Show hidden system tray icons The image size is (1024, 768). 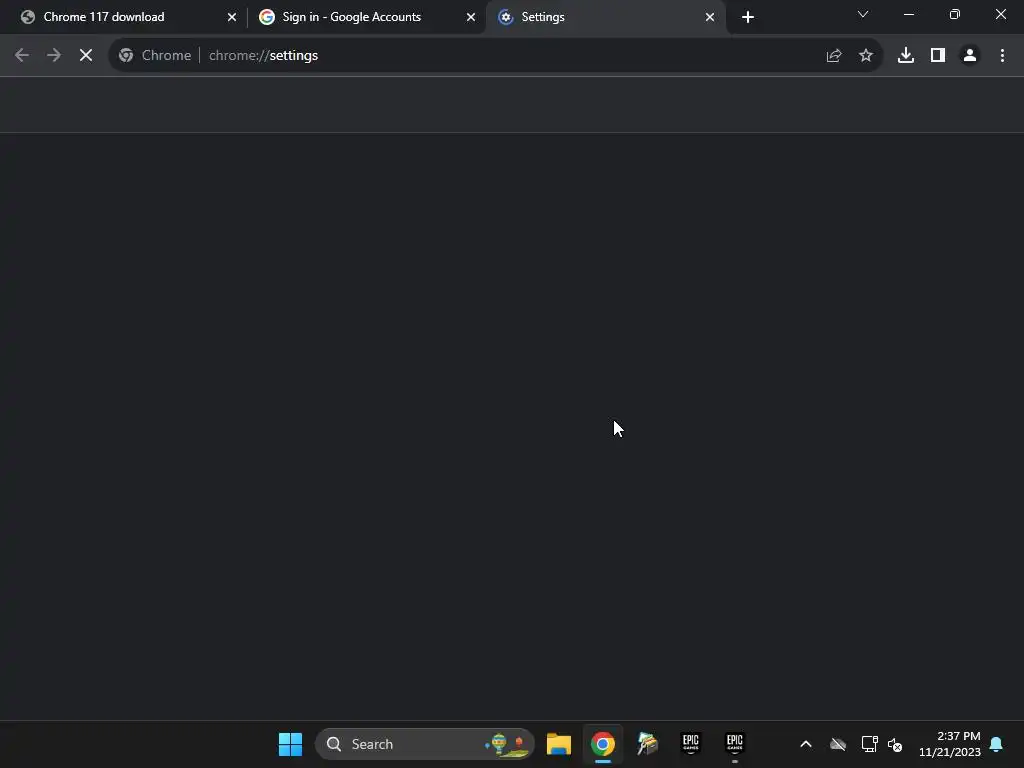pos(806,744)
